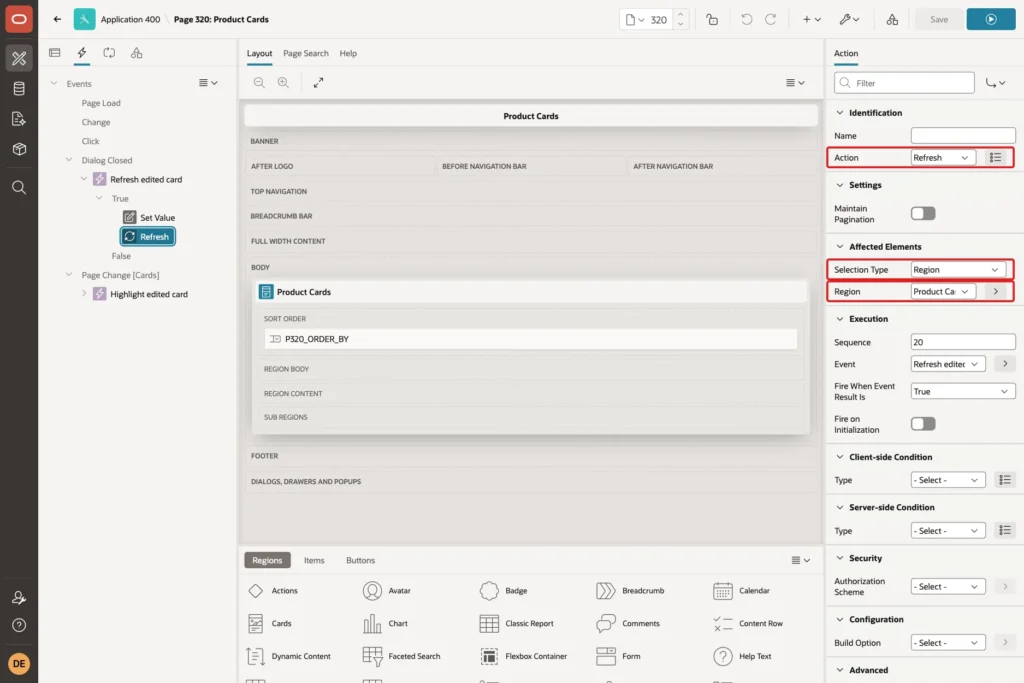Screen dimensions: 1024x683
Task: Switch to the Layout tab
Action: pyautogui.click(x=259, y=54)
